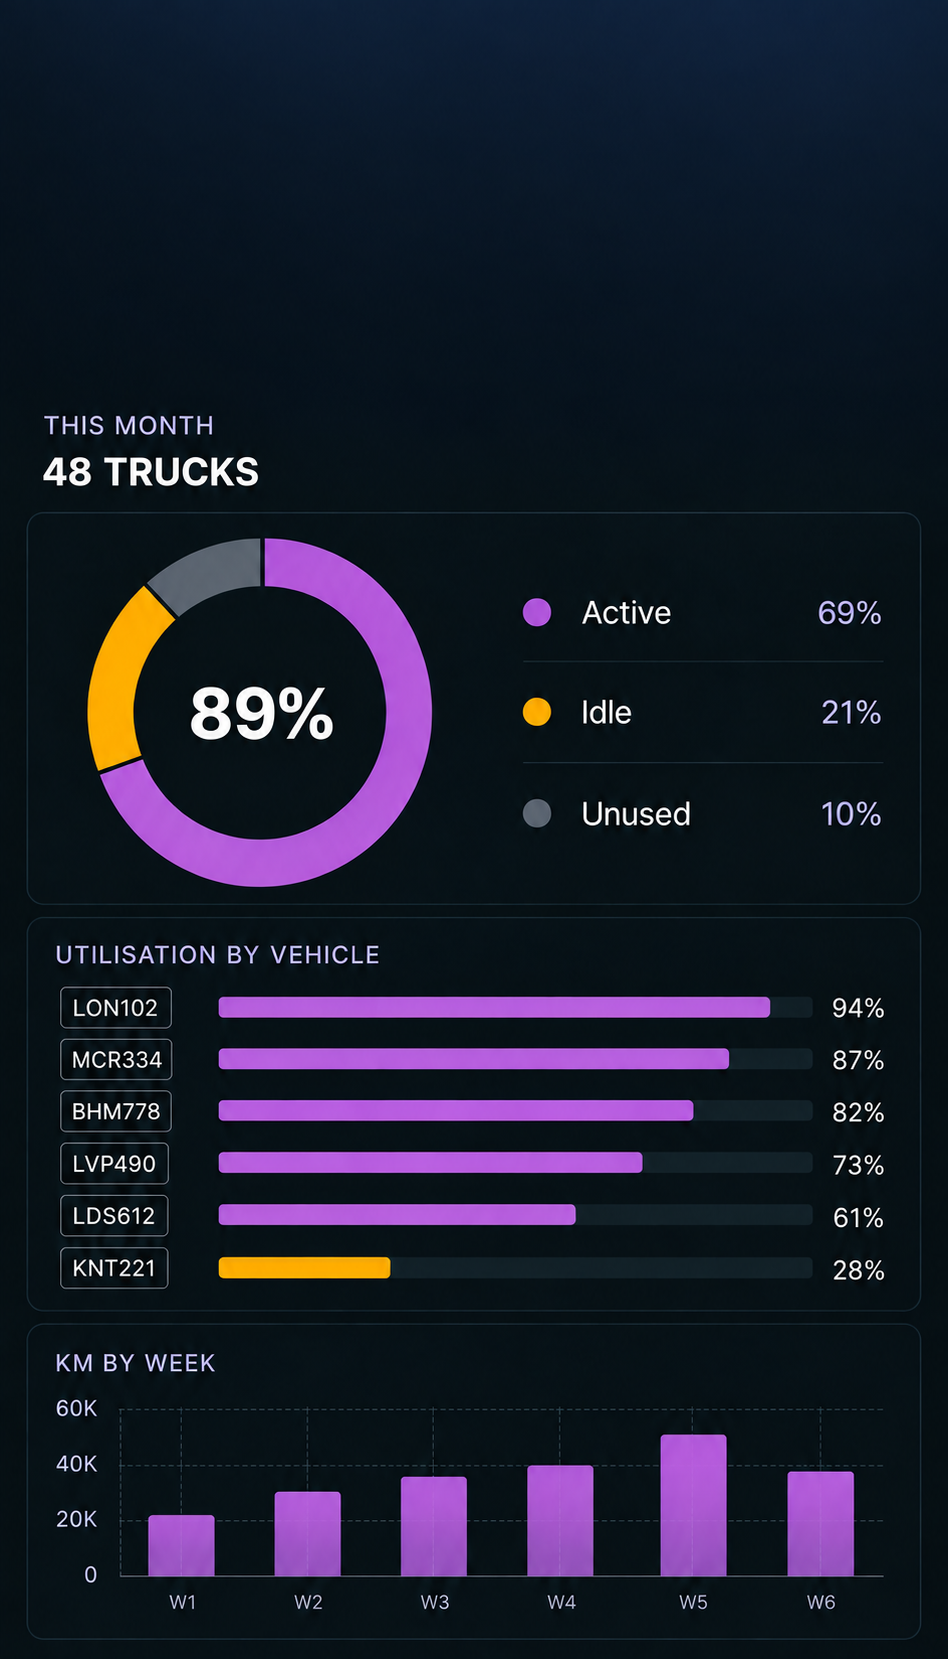The image size is (948, 1659).
Task: Click the W6 axis label
Action: (x=821, y=1602)
